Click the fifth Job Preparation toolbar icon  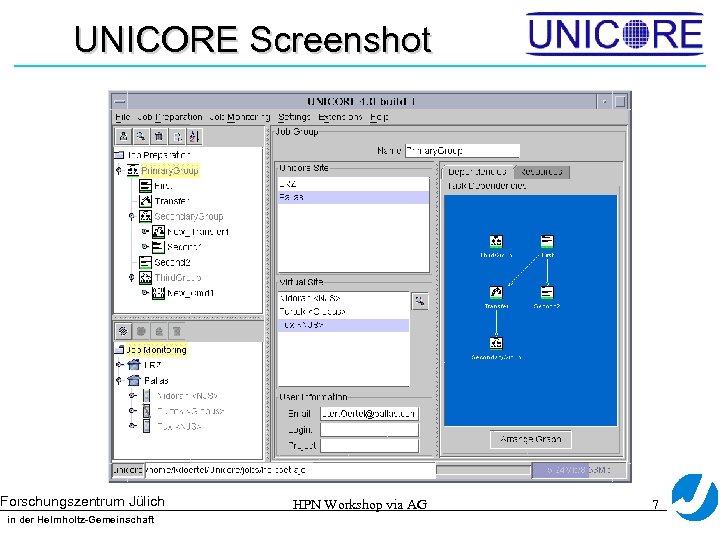[x=194, y=136]
